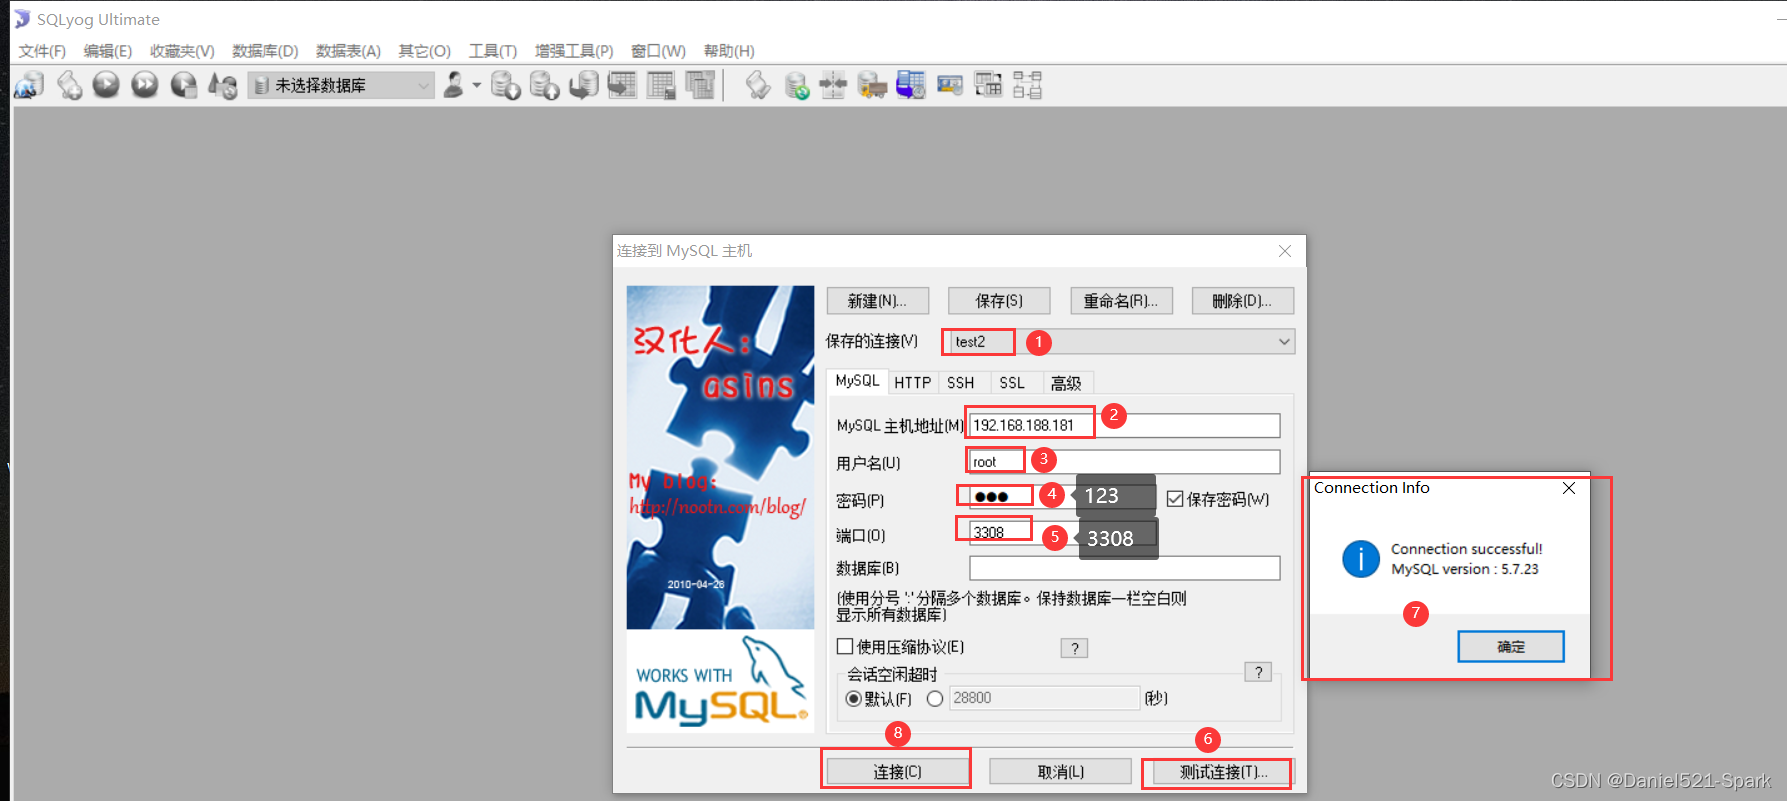Switch to the 高级 tab
Viewport: 1787px width, 801px height.
[1066, 383]
